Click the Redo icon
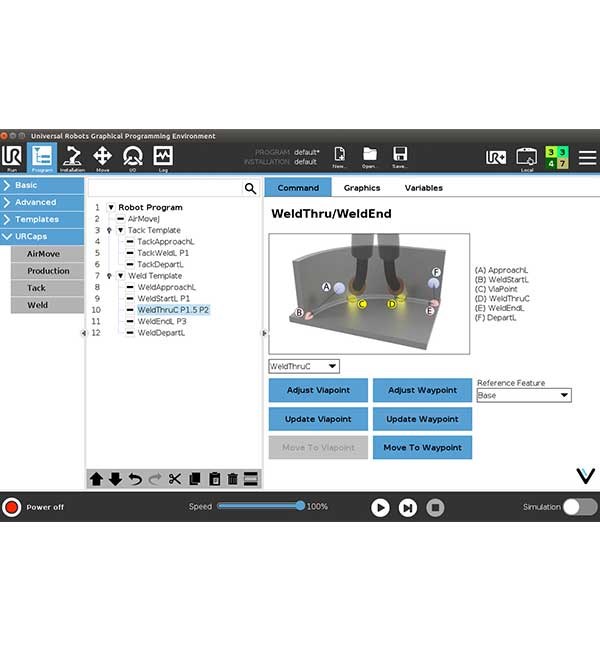600x650 pixels. (155, 479)
